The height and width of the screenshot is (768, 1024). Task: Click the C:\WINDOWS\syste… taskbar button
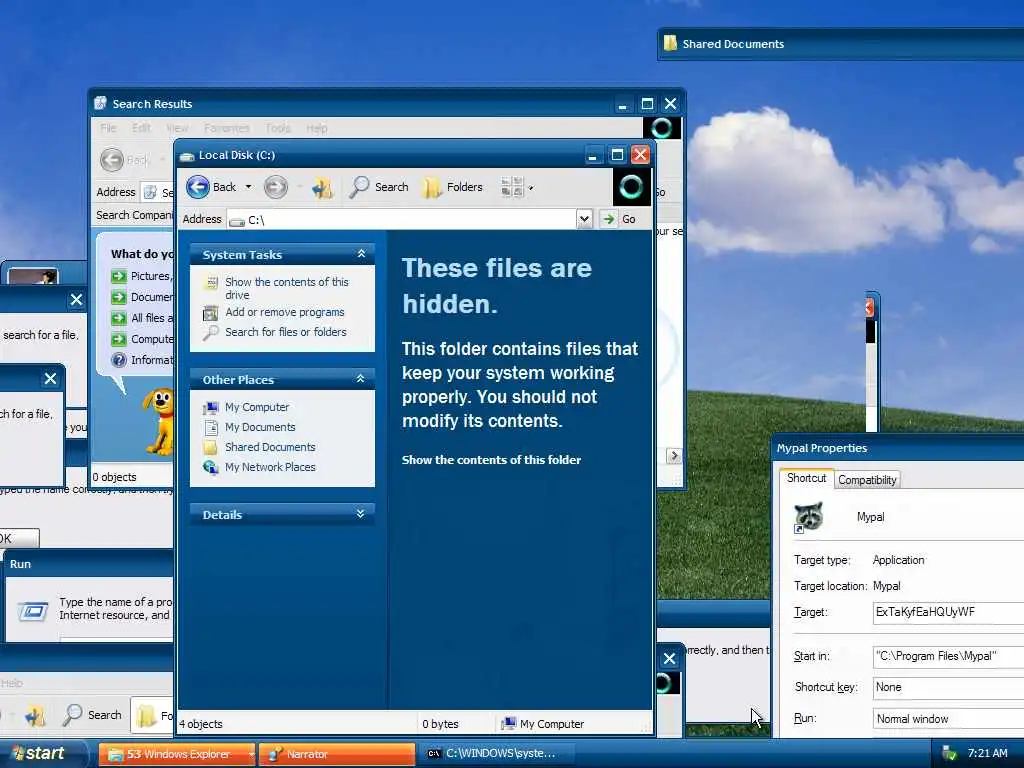point(496,754)
